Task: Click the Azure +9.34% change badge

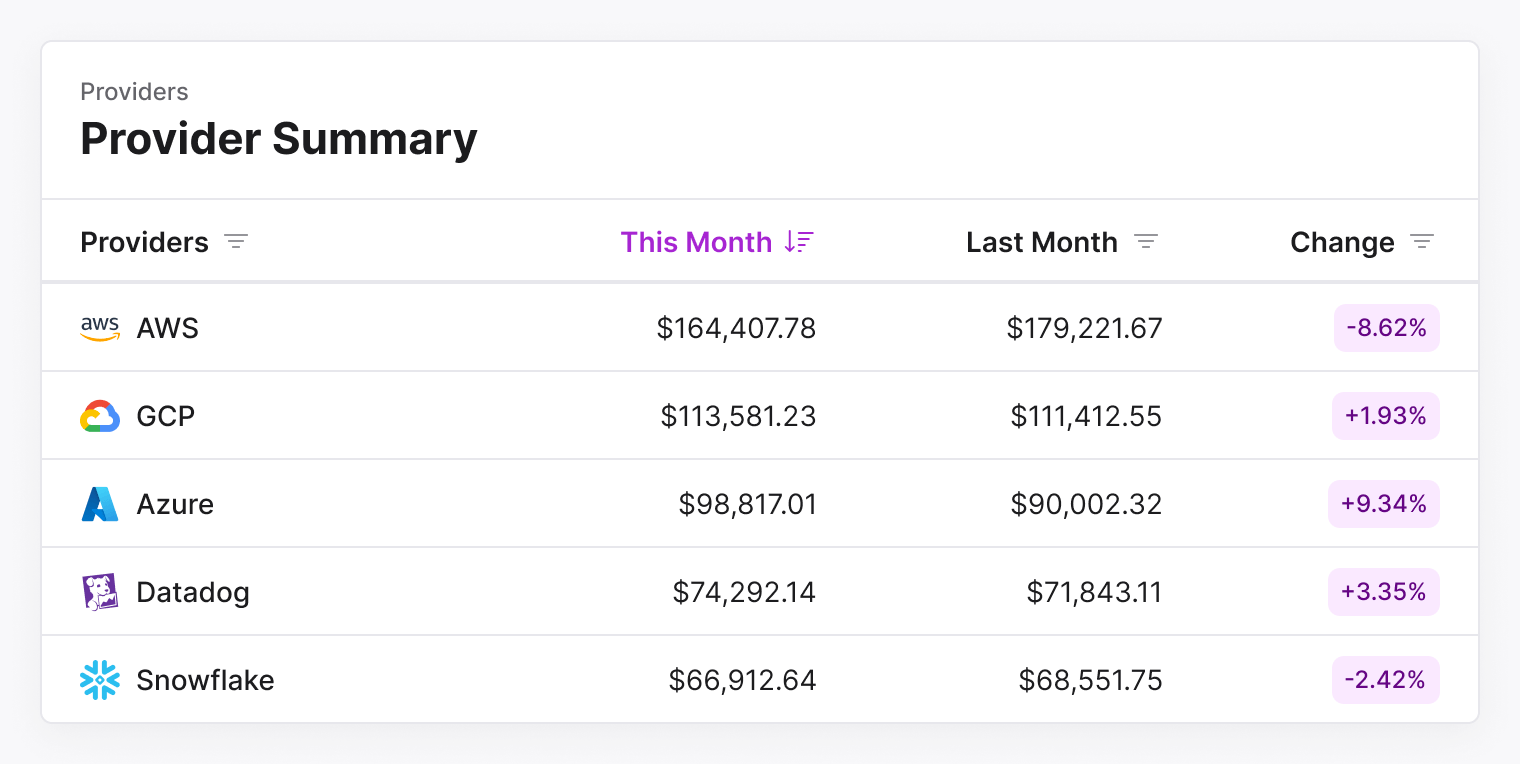Action: (x=1384, y=504)
